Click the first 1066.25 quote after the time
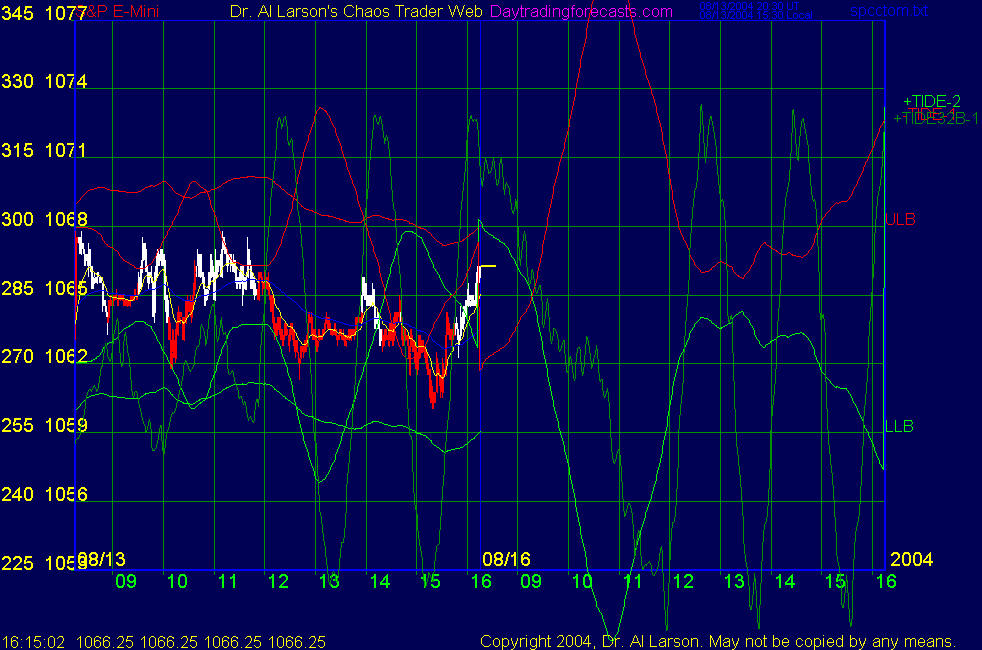 click(x=105, y=642)
